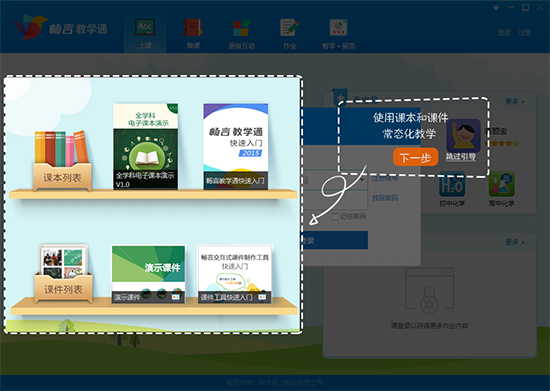Screen dimensions: 550x391
Task: Click the 注册 link in the header
Action: point(524,33)
